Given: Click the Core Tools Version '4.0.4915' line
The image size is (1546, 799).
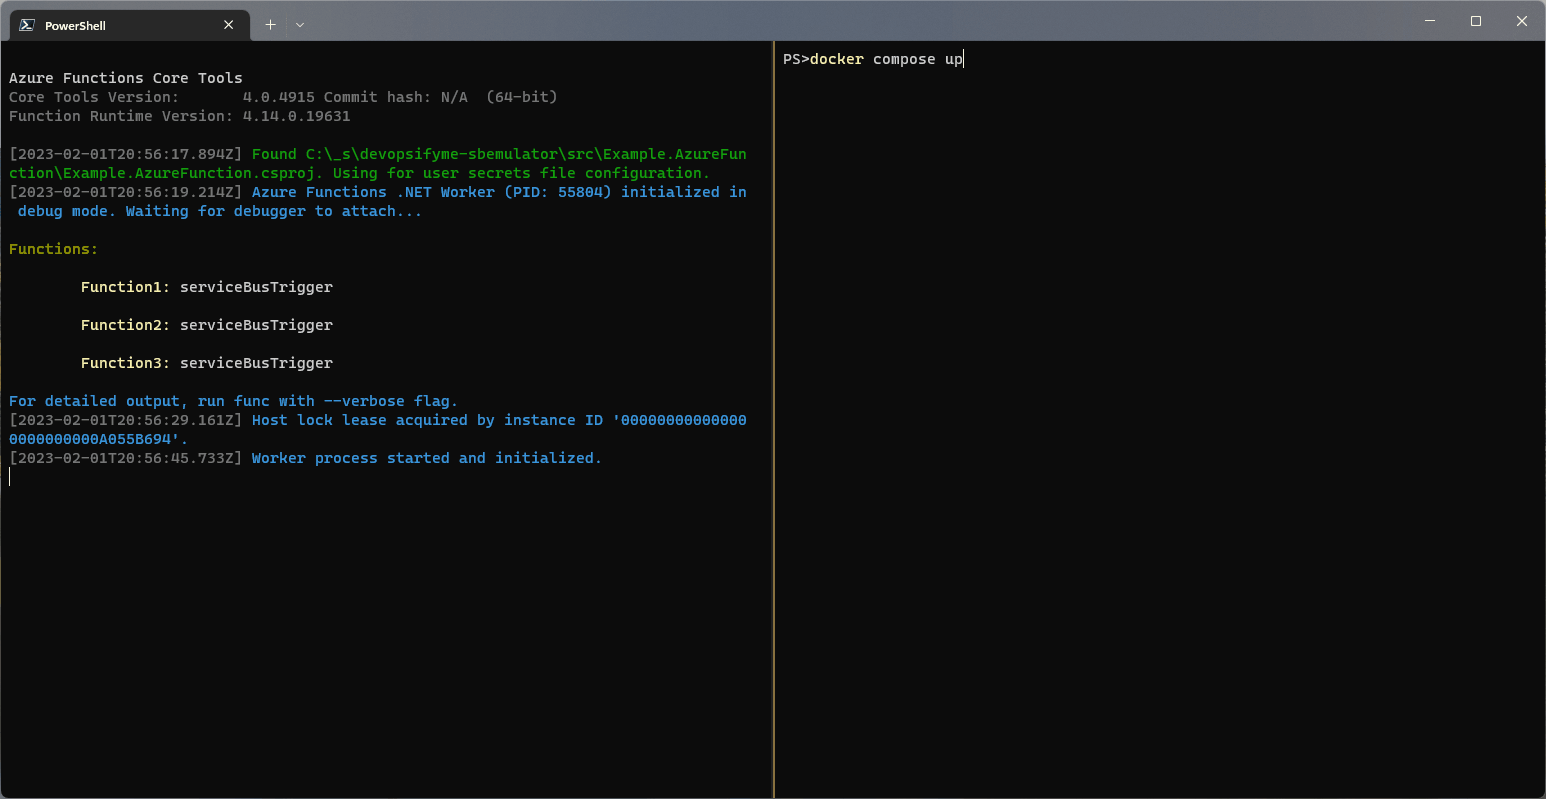Looking at the screenshot, I should (x=283, y=97).
